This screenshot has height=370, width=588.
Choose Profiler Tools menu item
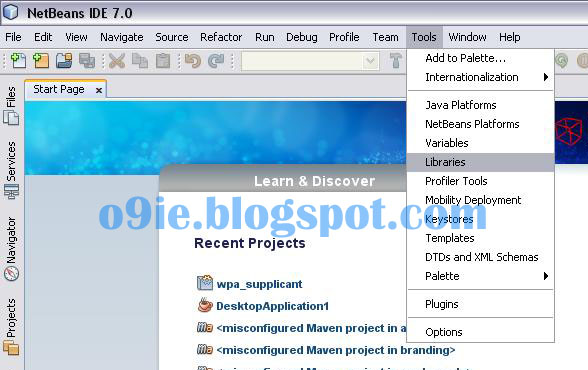[480, 181]
